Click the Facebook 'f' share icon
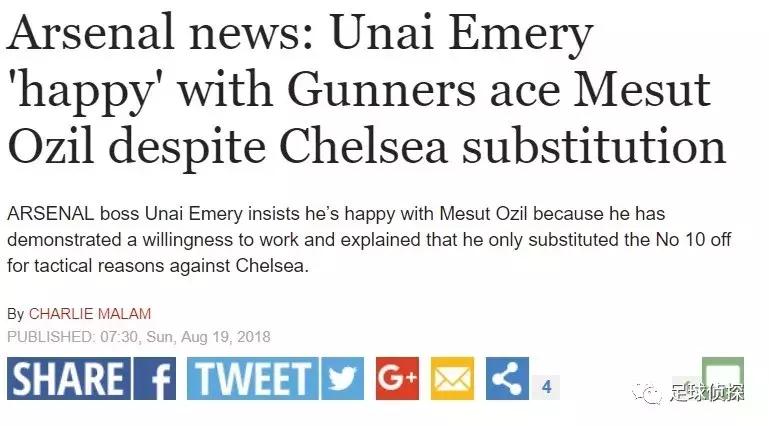This screenshot has width=769, height=426. click(156, 379)
